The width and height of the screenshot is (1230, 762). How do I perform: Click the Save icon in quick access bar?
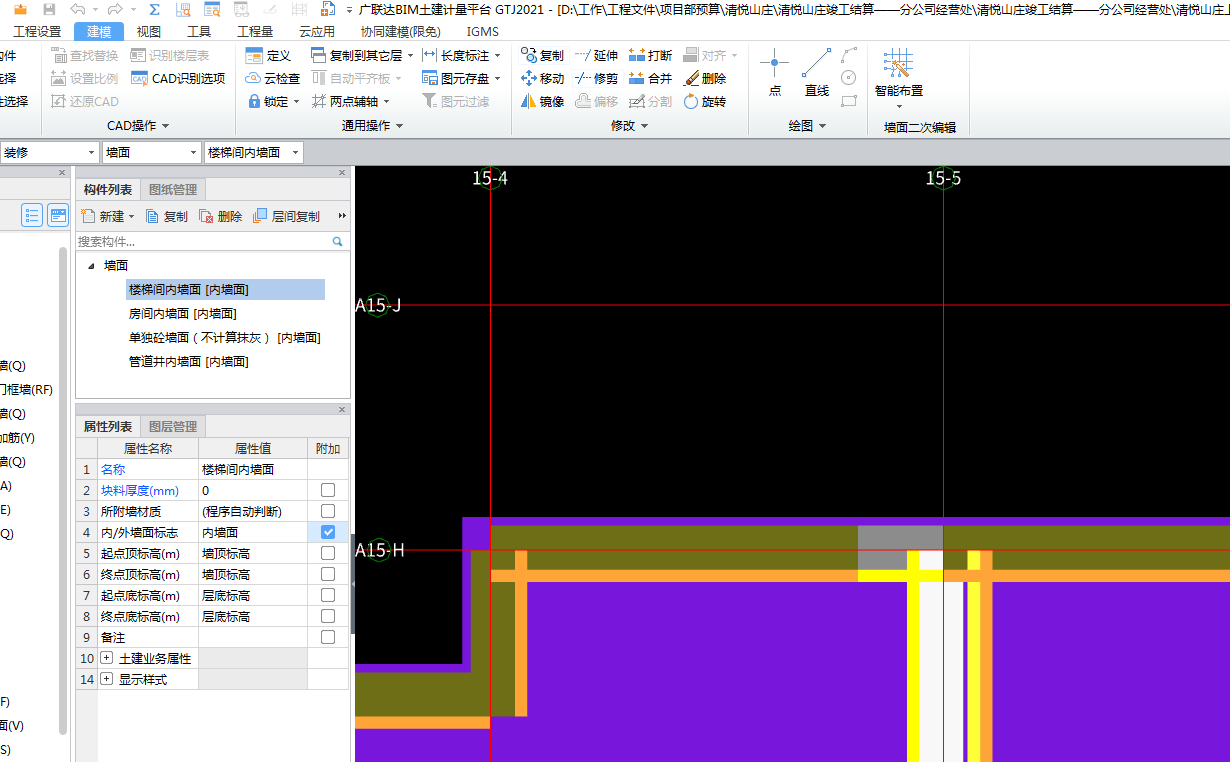49,9
